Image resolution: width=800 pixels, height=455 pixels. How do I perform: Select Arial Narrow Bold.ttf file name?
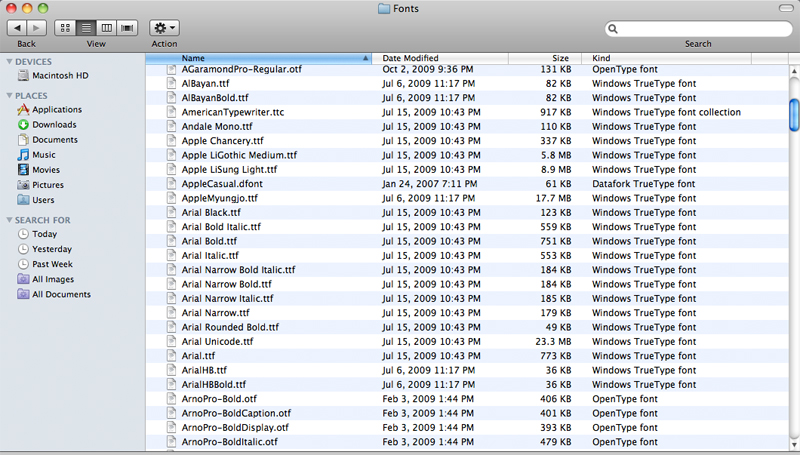(x=227, y=284)
